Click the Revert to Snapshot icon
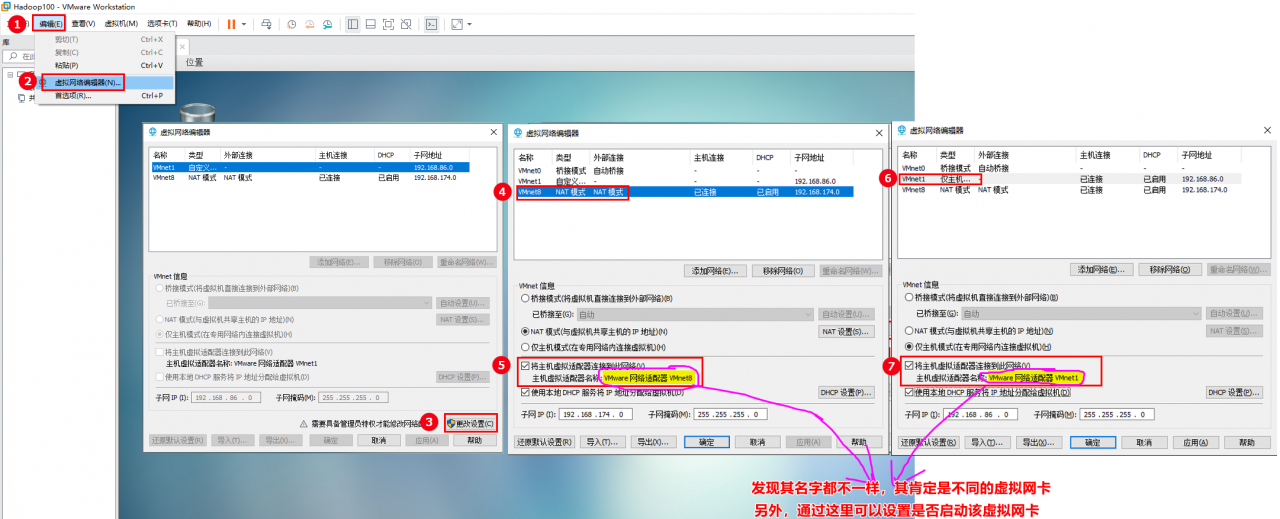The image size is (1280, 519). (309, 23)
